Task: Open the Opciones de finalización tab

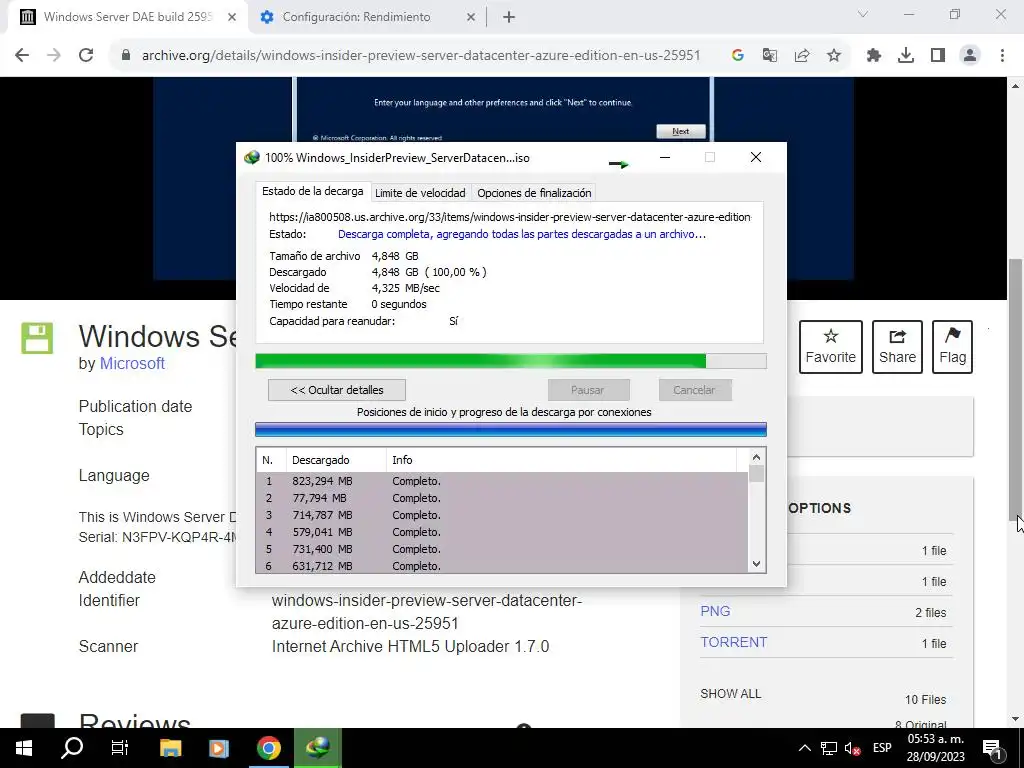Action: (x=534, y=193)
